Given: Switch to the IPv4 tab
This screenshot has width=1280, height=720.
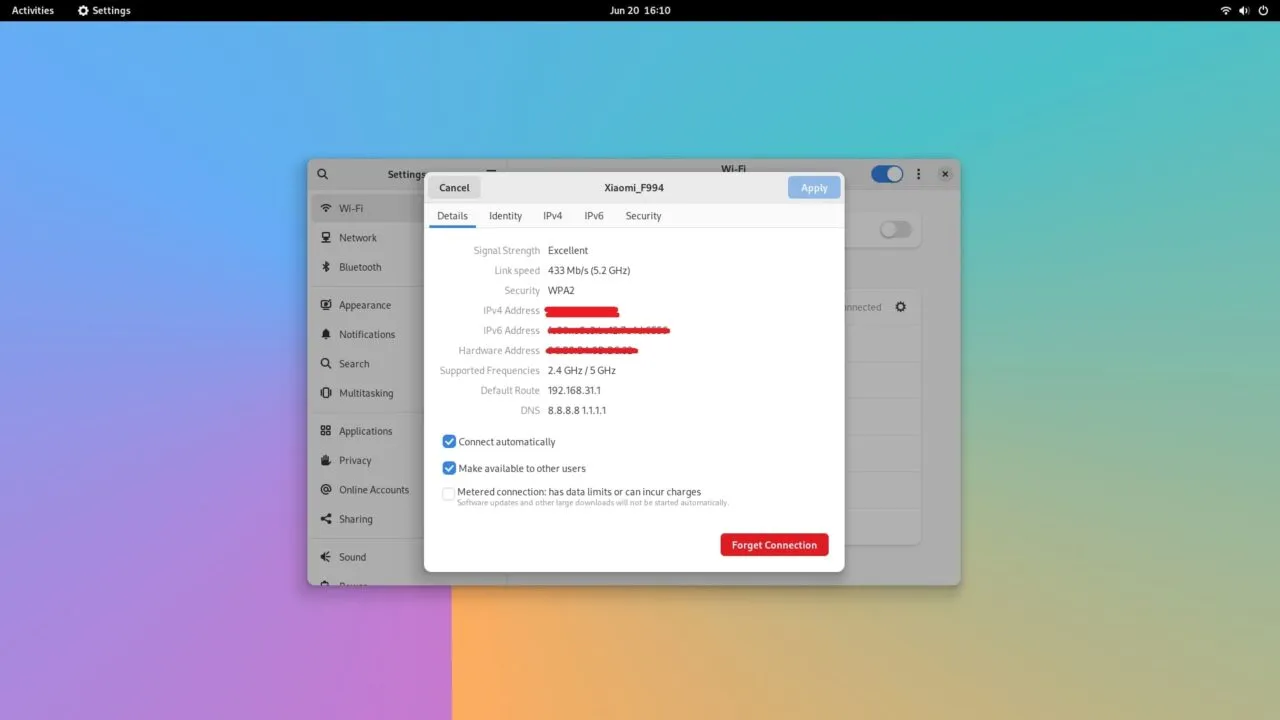Looking at the screenshot, I should (x=552, y=216).
